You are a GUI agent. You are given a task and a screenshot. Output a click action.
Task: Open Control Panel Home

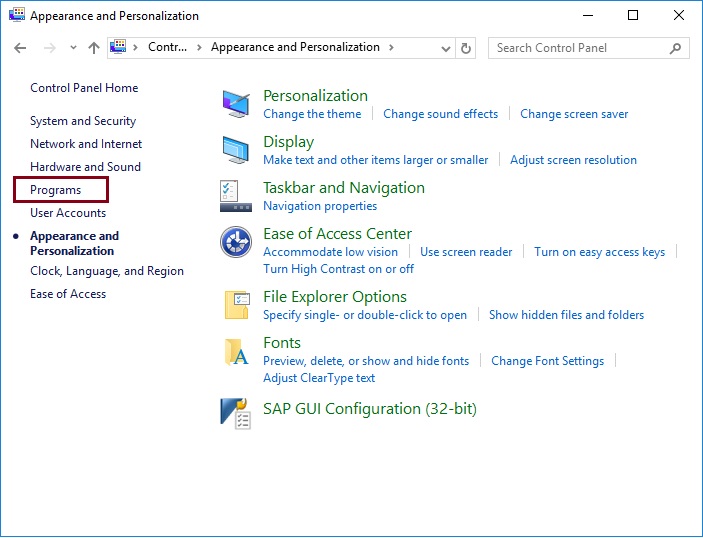click(x=84, y=88)
